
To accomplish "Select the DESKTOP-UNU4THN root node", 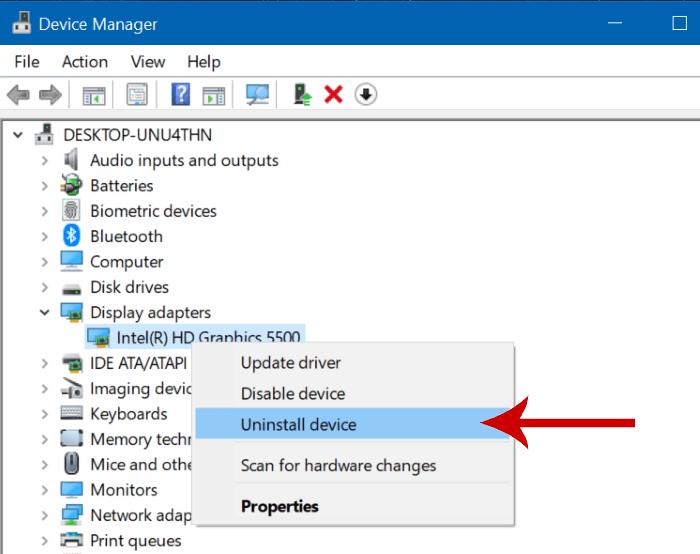I will coord(137,134).
